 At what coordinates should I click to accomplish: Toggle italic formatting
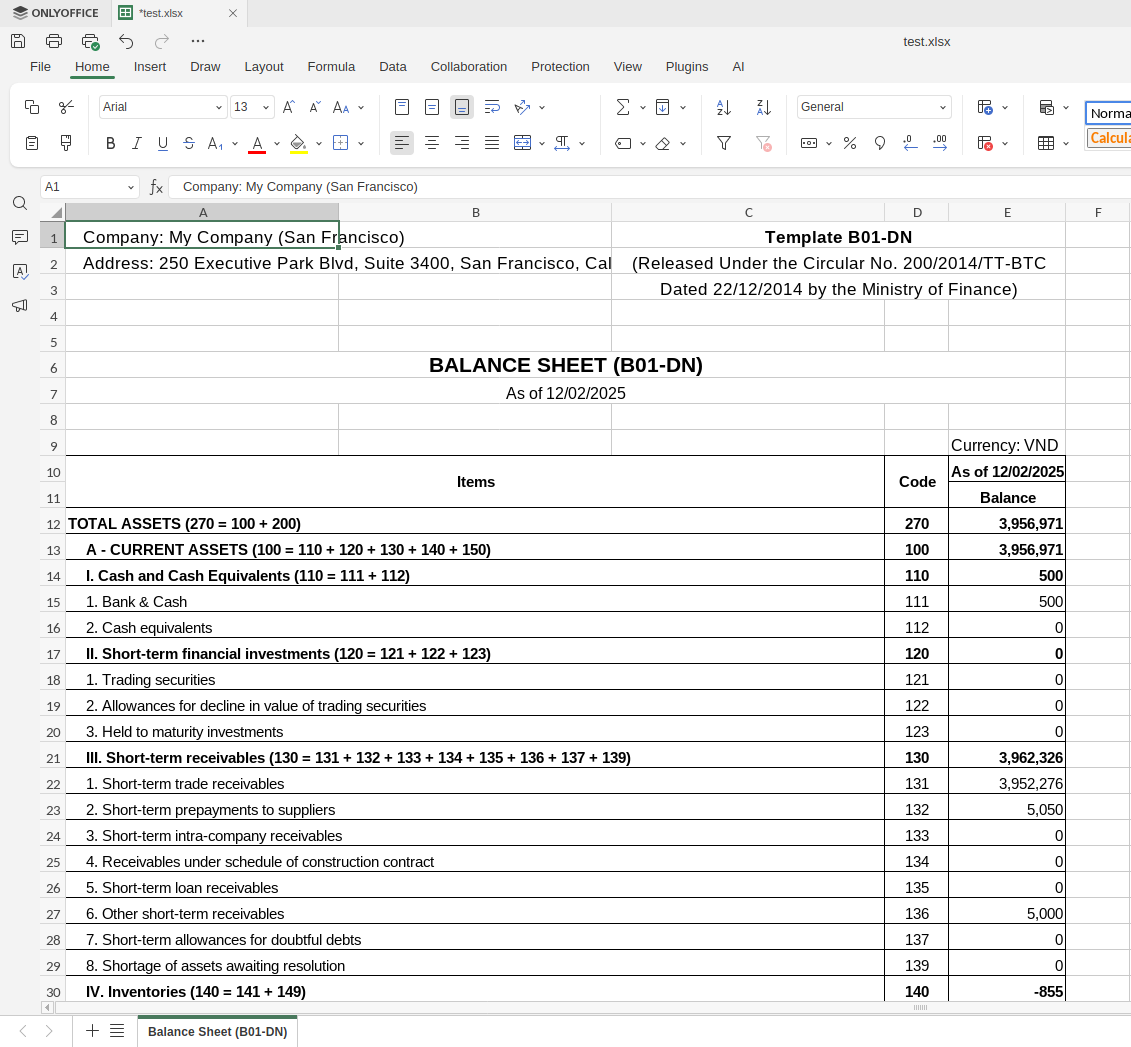pos(137,143)
